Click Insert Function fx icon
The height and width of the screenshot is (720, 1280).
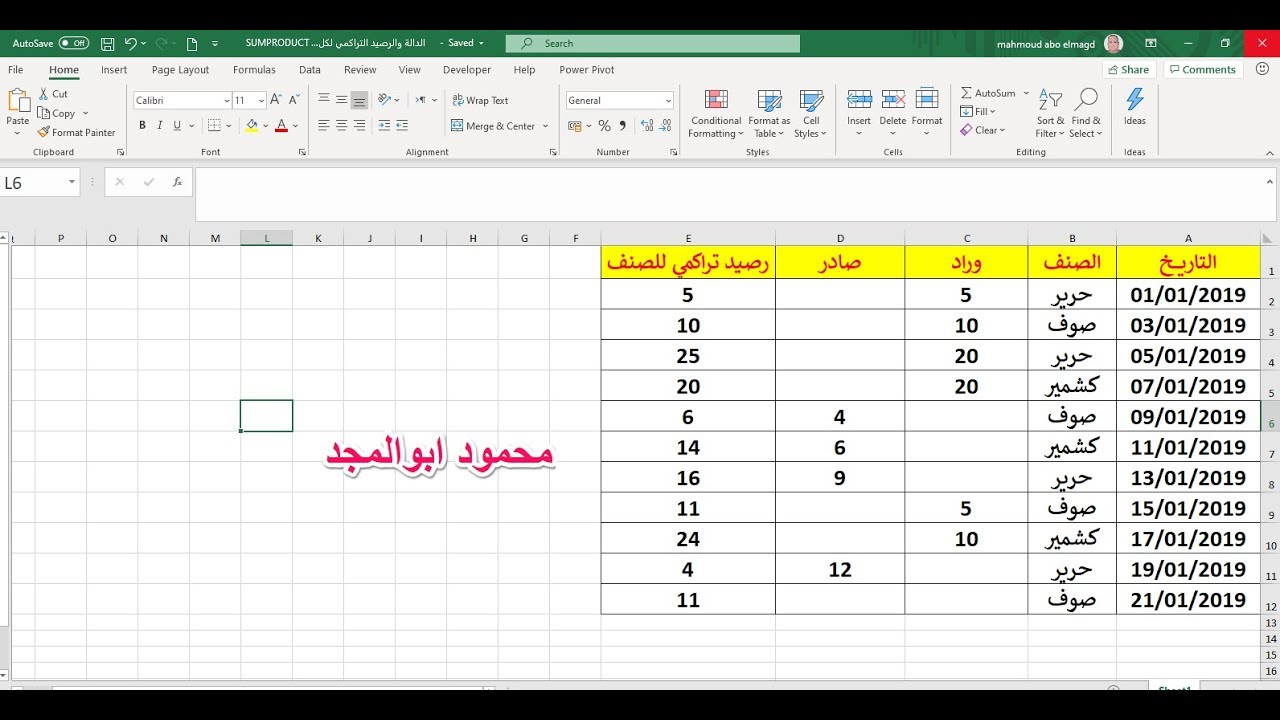[x=177, y=182]
